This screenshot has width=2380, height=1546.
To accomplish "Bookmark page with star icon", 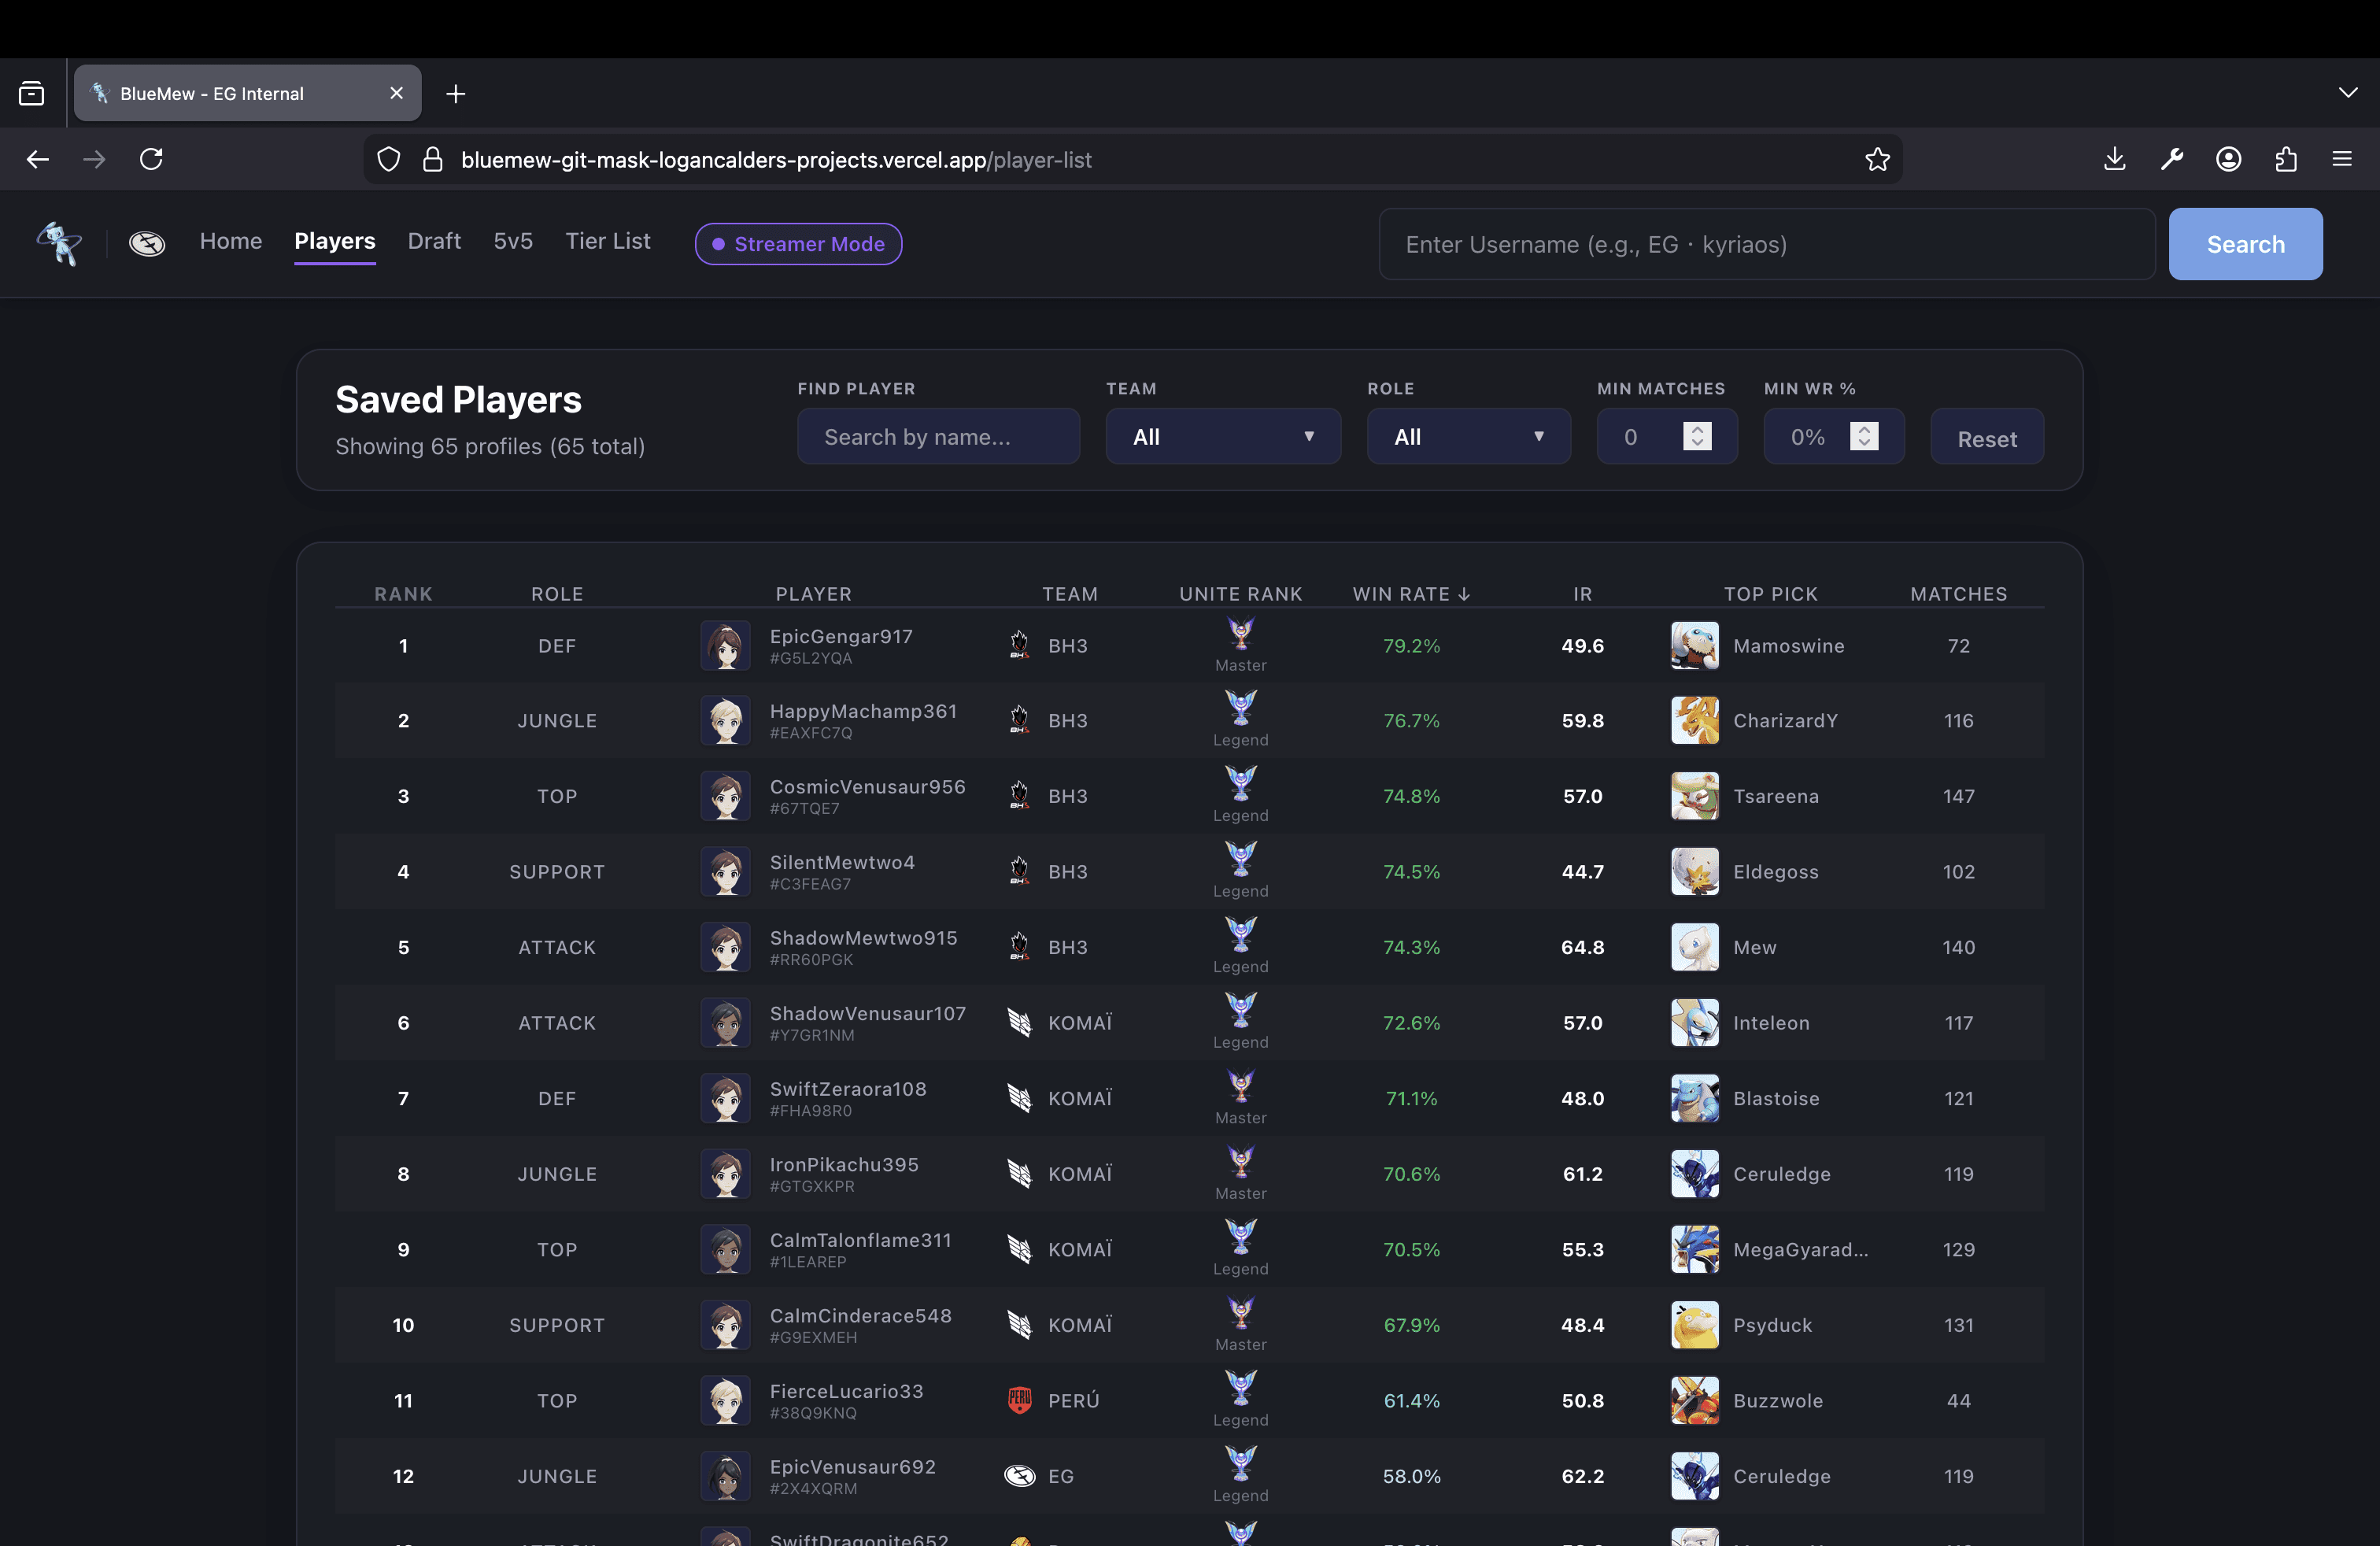I will [1877, 159].
